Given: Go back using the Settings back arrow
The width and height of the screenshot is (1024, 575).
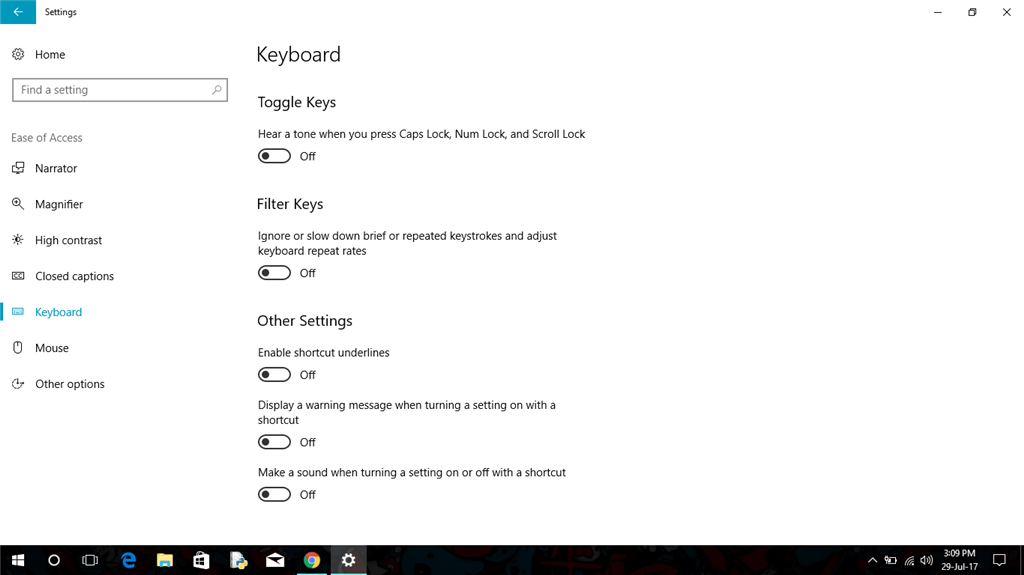Looking at the screenshot, I should 18,12.
